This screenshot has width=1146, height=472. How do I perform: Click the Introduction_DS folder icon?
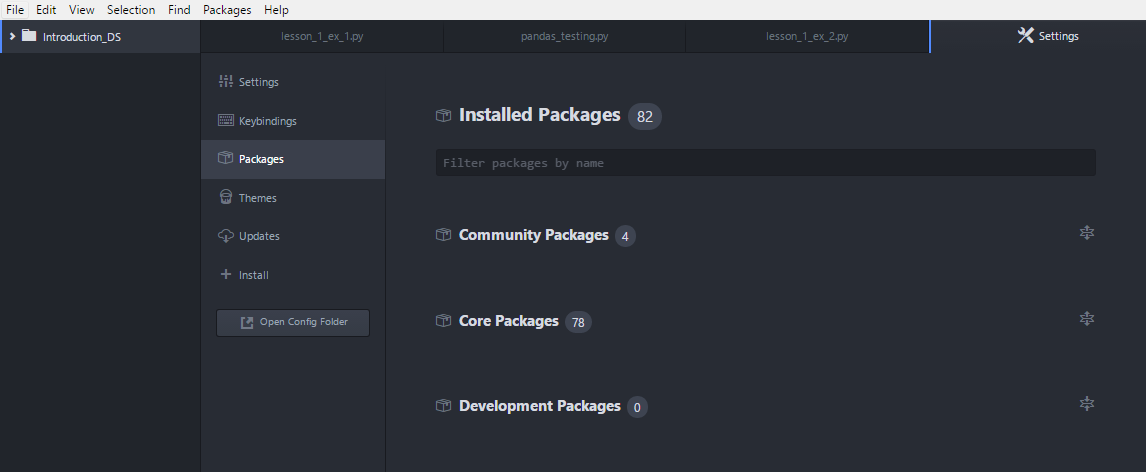(29, 36)
